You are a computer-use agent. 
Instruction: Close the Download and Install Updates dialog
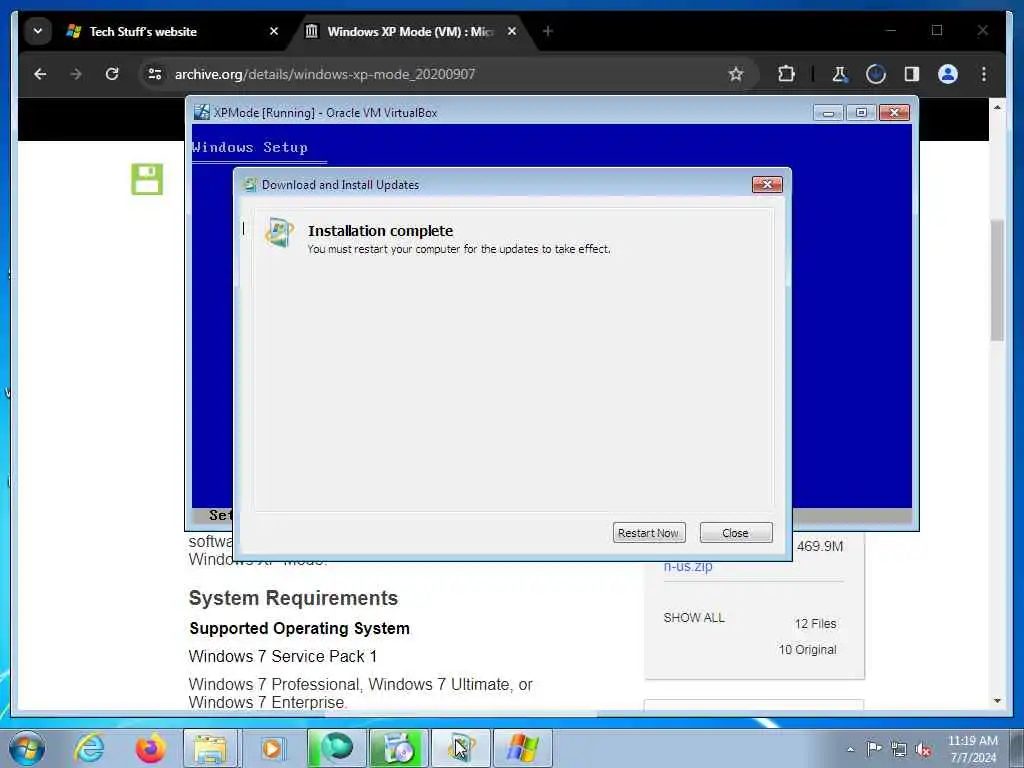(x=767, y=185)
